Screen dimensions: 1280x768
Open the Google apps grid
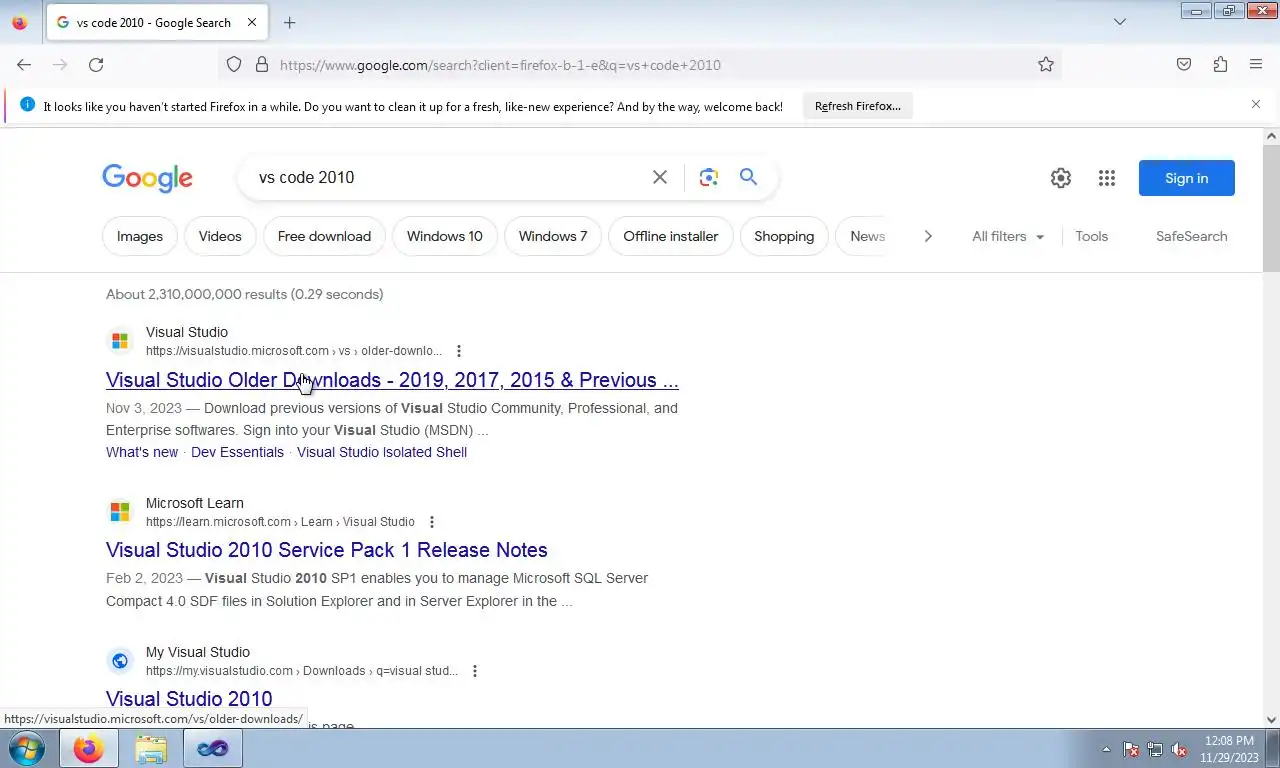coord(1107,178)
